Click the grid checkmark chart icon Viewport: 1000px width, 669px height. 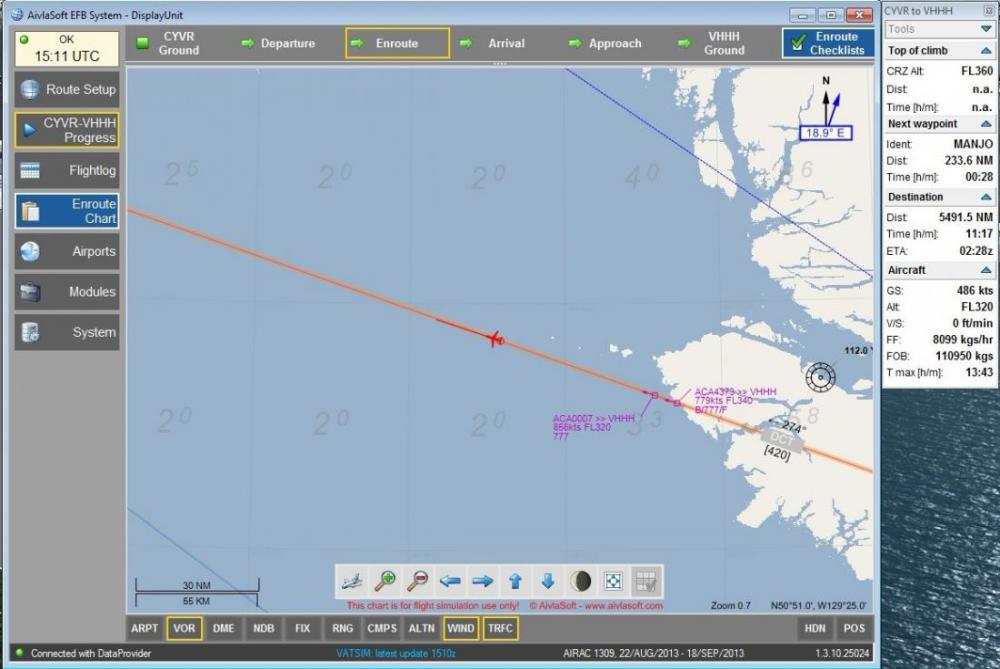[646, 581]
